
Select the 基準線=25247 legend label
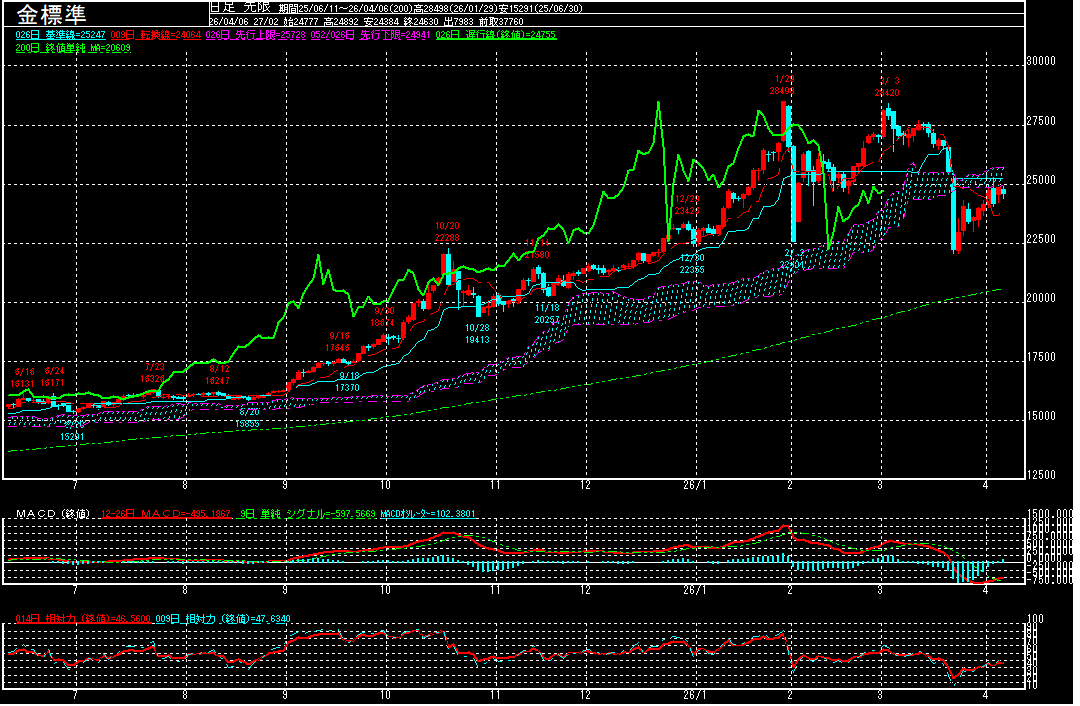pyautogui.click(x=52, y=34)
